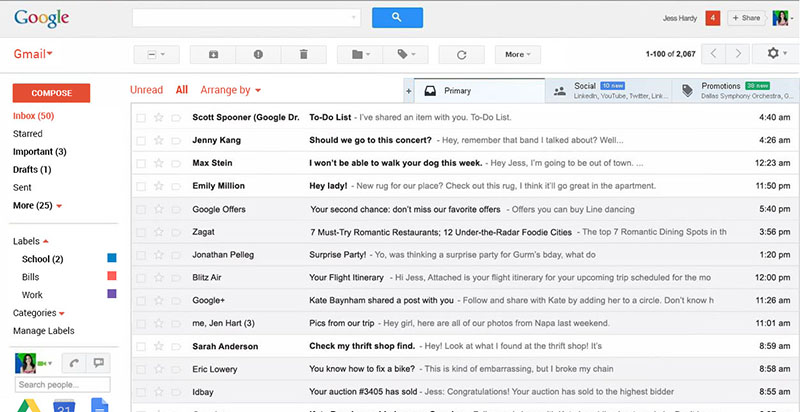Switch to the Primary tab
800x412 pixels.
click(480, 91)
